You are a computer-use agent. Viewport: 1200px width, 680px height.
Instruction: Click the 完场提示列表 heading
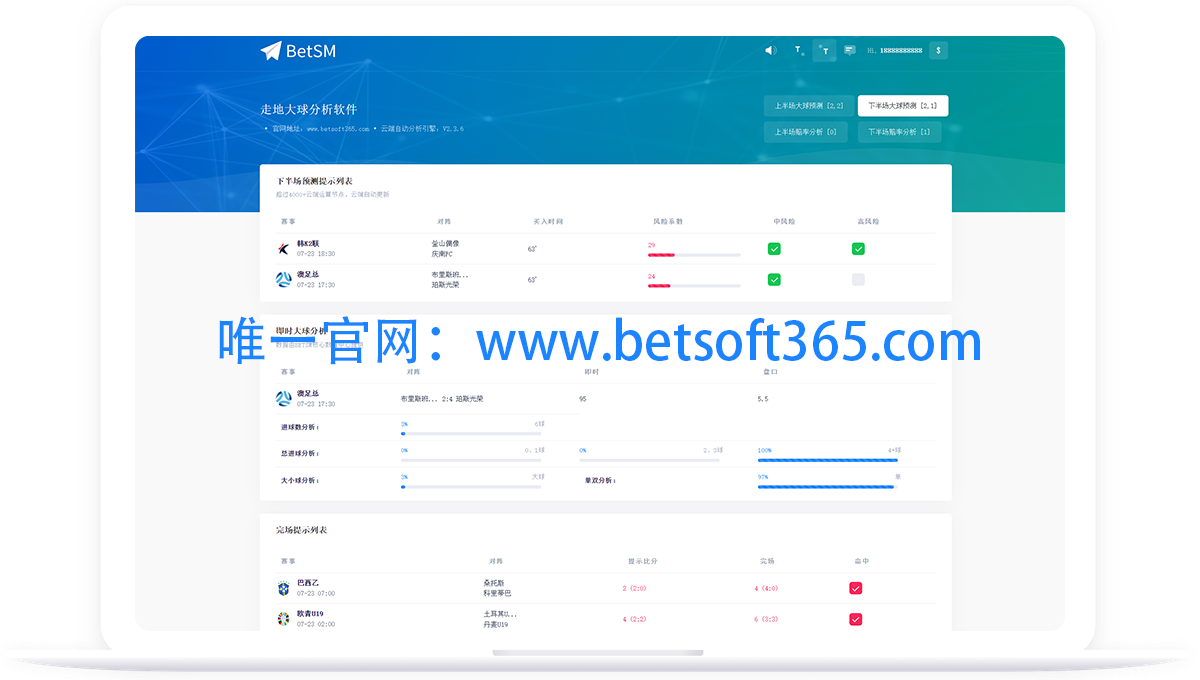coord(301,530)
